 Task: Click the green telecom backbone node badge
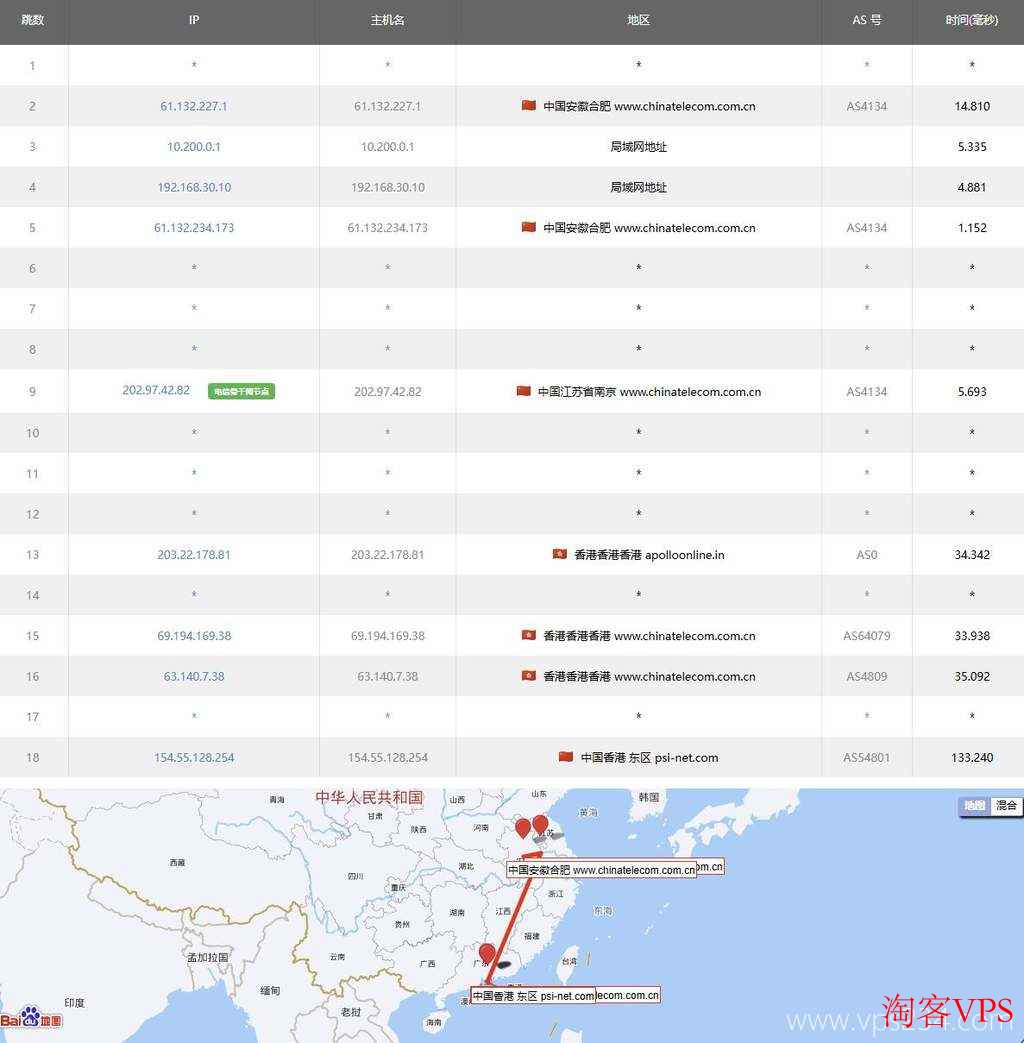coord(241,391)
